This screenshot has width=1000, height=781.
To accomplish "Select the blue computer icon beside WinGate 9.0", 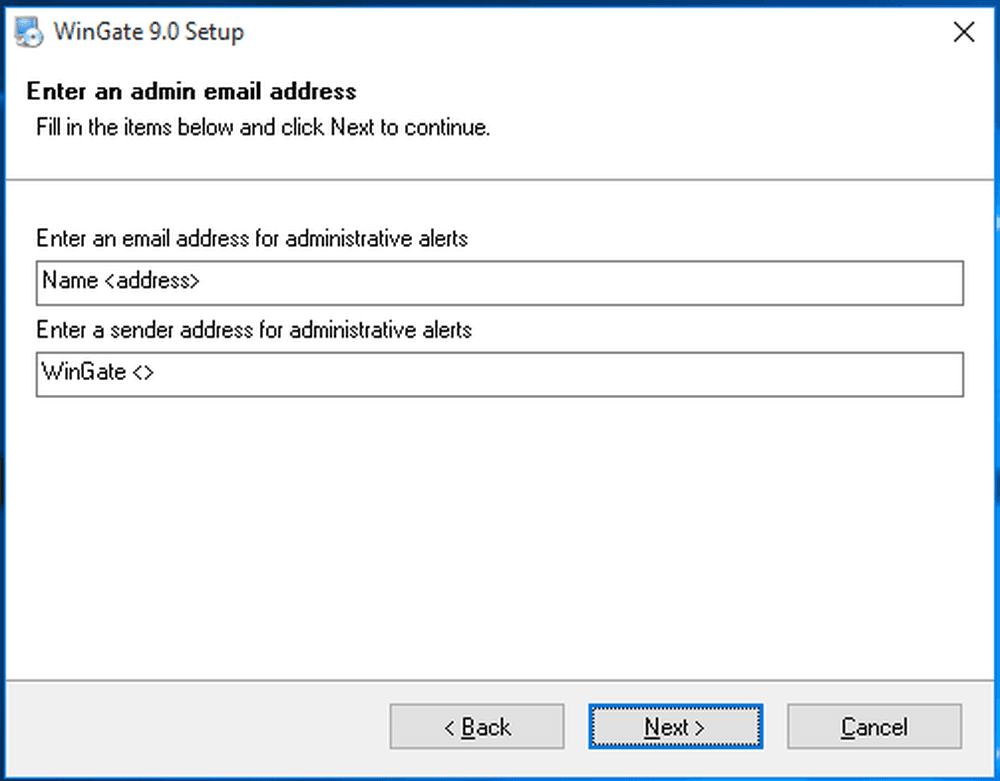I will click(x=30, y=31).
